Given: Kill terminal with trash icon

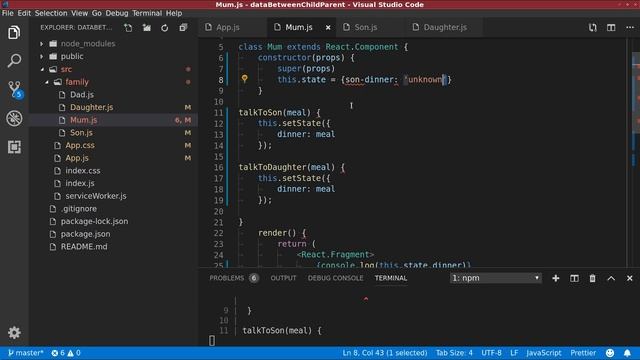Looking at the screenshot, I should tap(593, 278).
